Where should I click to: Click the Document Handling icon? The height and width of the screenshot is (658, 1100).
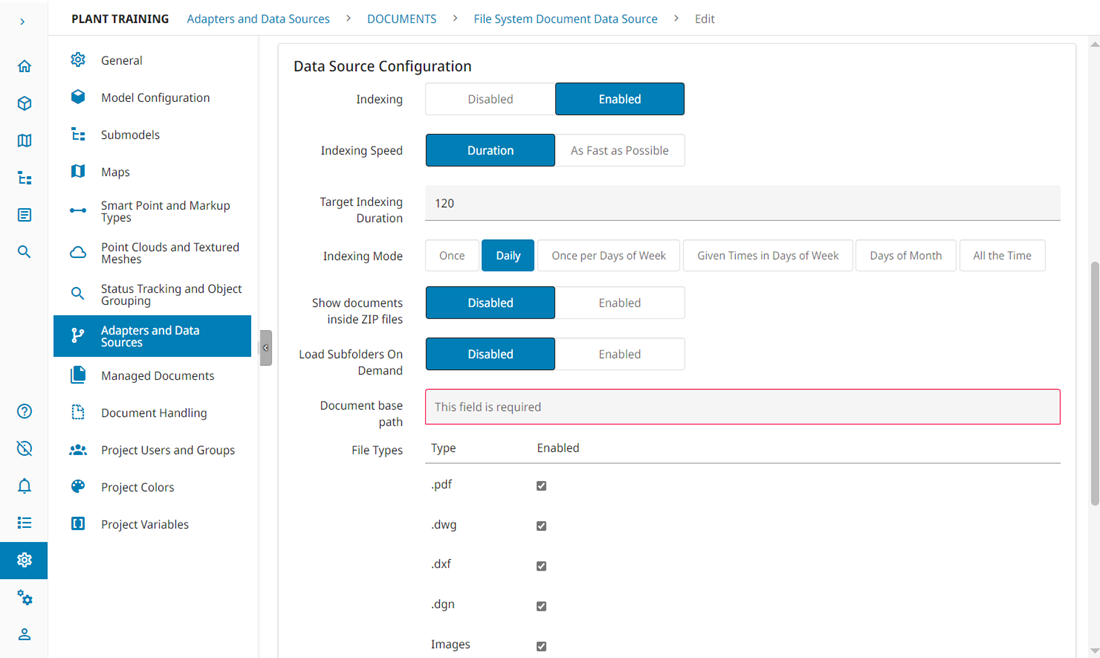[78, 412]
